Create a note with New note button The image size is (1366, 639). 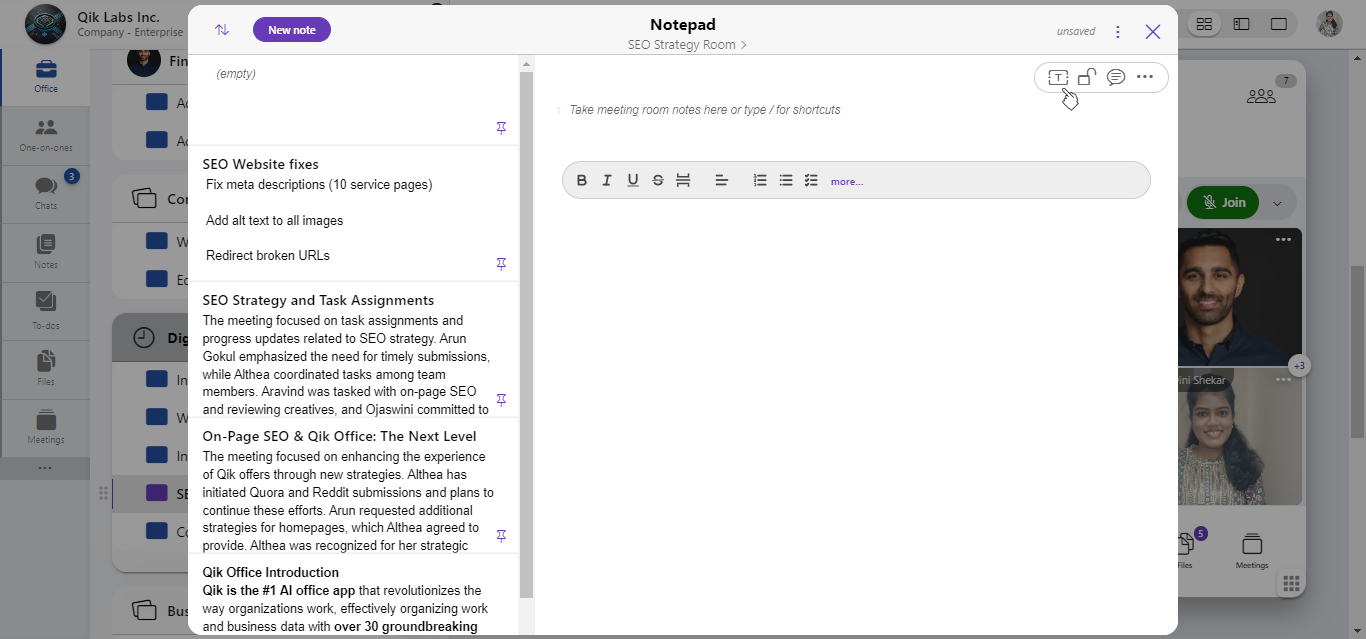(292, 30)
